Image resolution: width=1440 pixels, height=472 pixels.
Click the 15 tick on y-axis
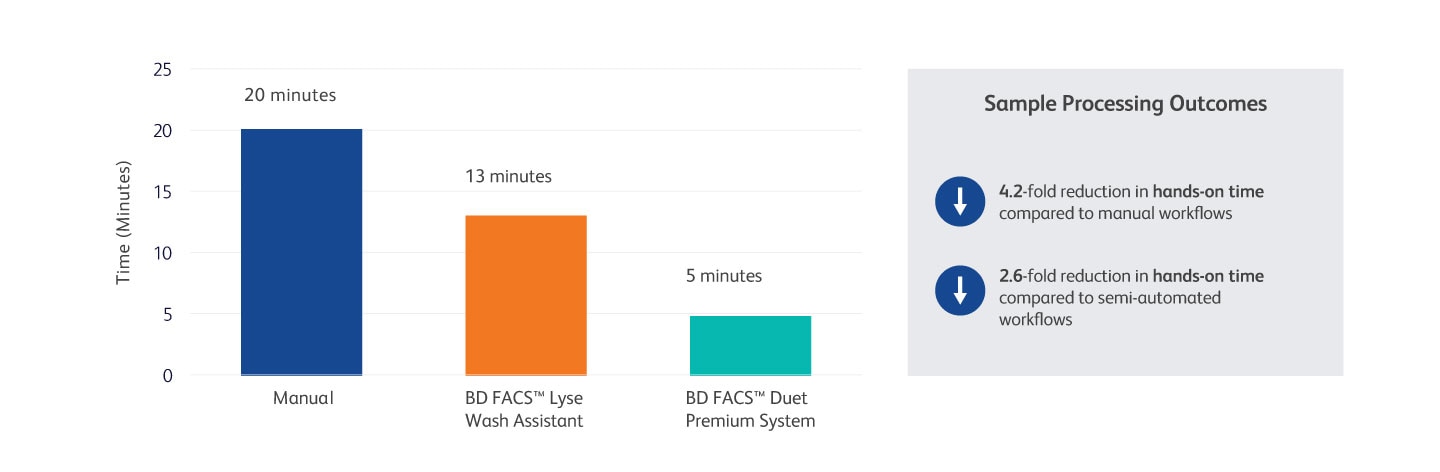(x=163, y=192)
